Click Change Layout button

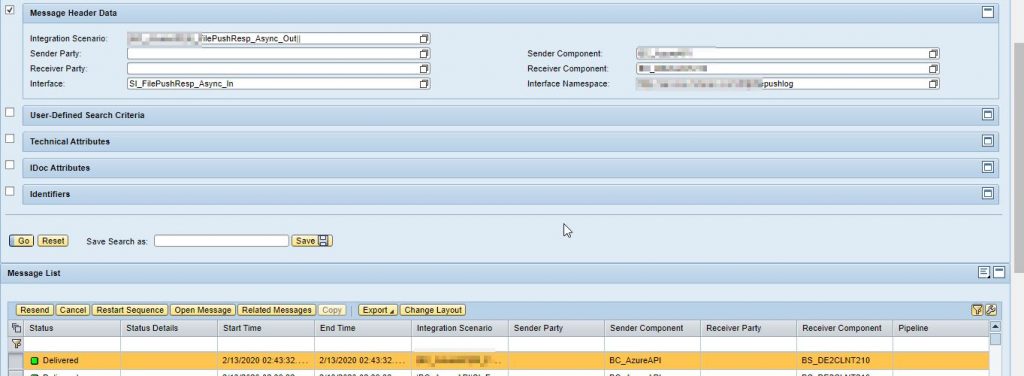(432, 310)
